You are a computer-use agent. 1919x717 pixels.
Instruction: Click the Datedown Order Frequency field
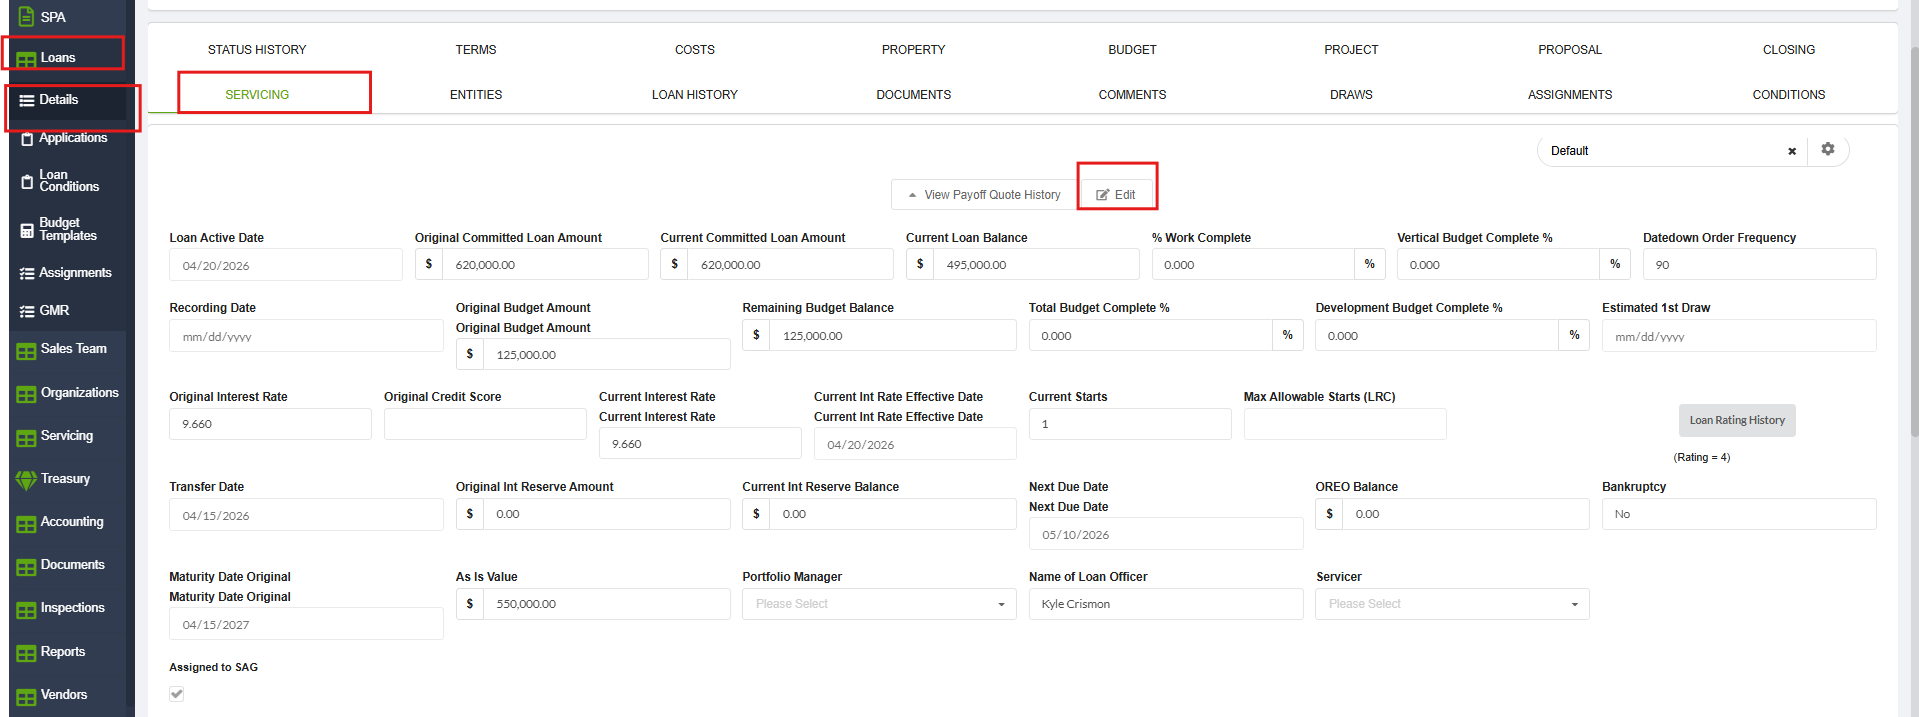coord(1760,265)
